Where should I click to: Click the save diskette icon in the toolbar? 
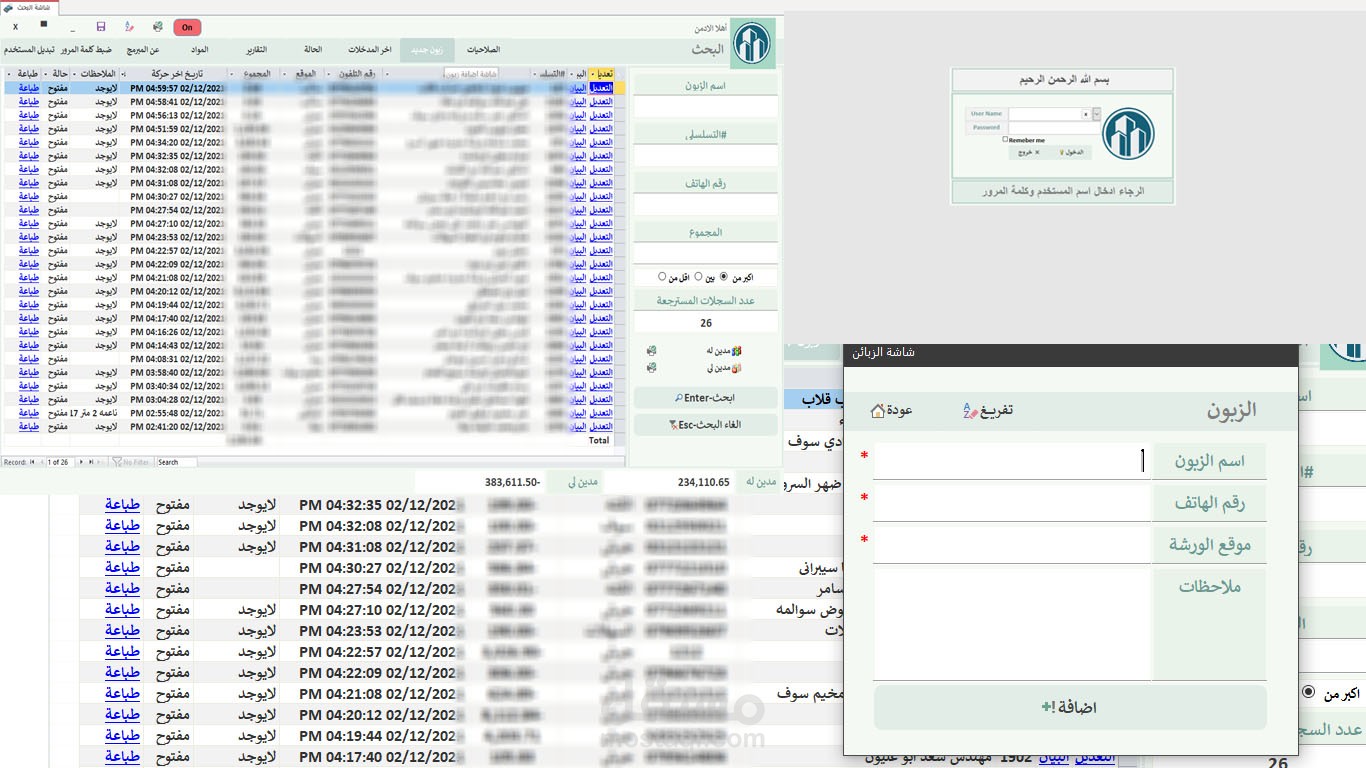pos(101,27)
